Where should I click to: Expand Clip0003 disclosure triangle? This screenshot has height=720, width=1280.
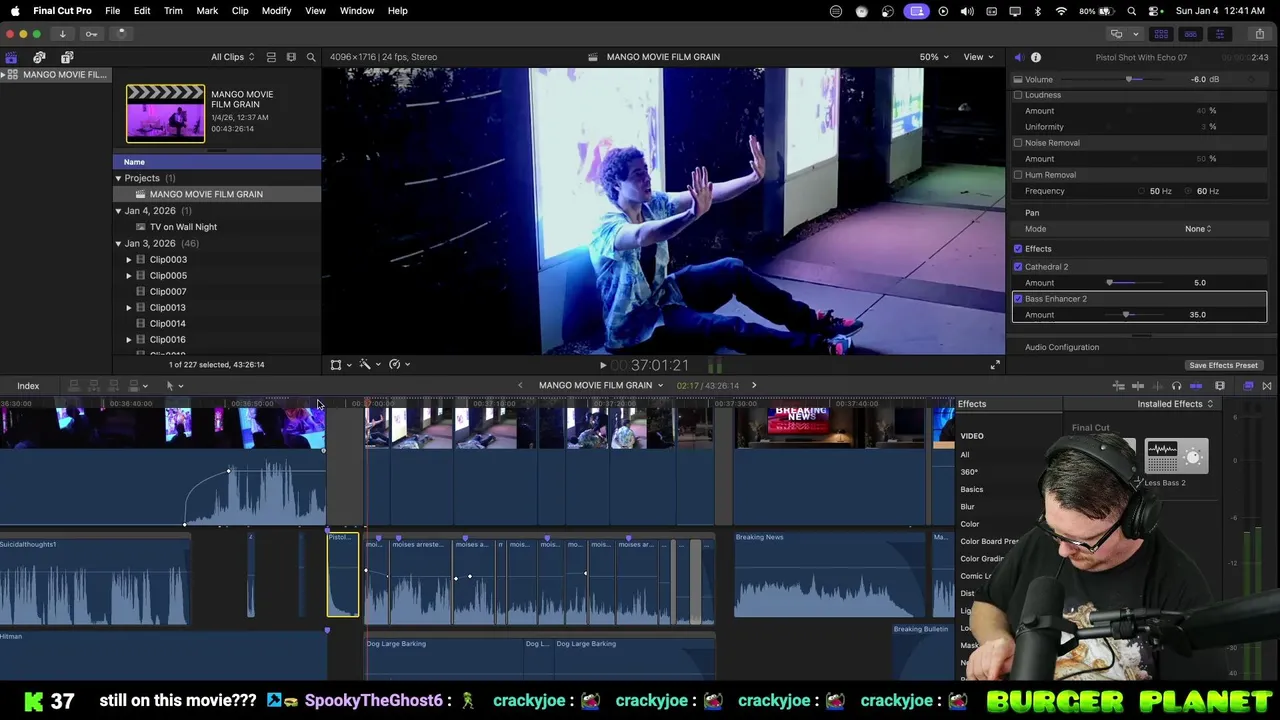128,260
